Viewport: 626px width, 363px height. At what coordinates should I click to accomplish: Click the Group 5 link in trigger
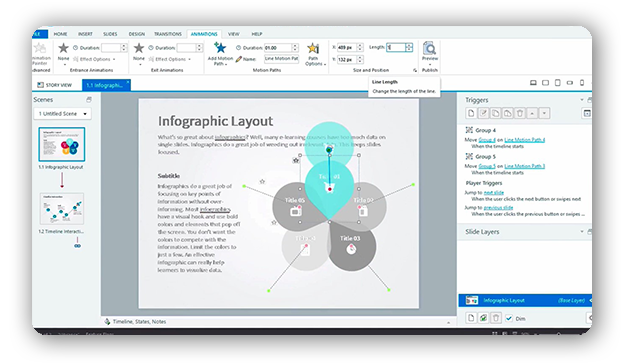coord(487,166)
